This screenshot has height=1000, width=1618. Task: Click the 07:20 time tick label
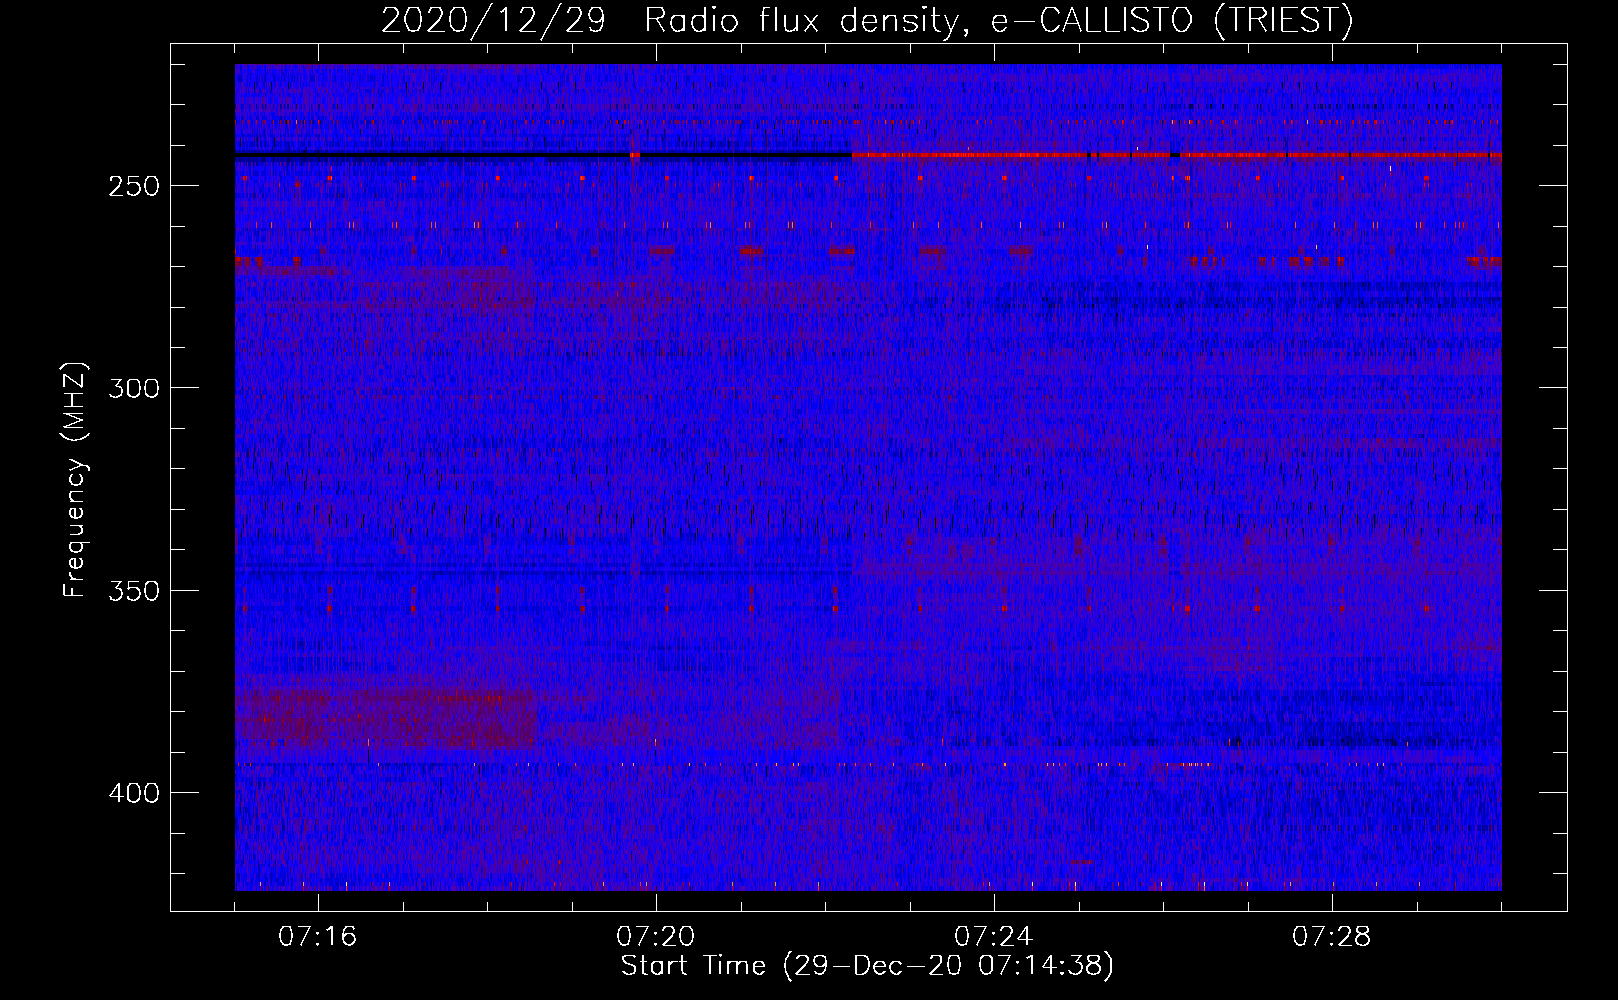coord(656,937)
